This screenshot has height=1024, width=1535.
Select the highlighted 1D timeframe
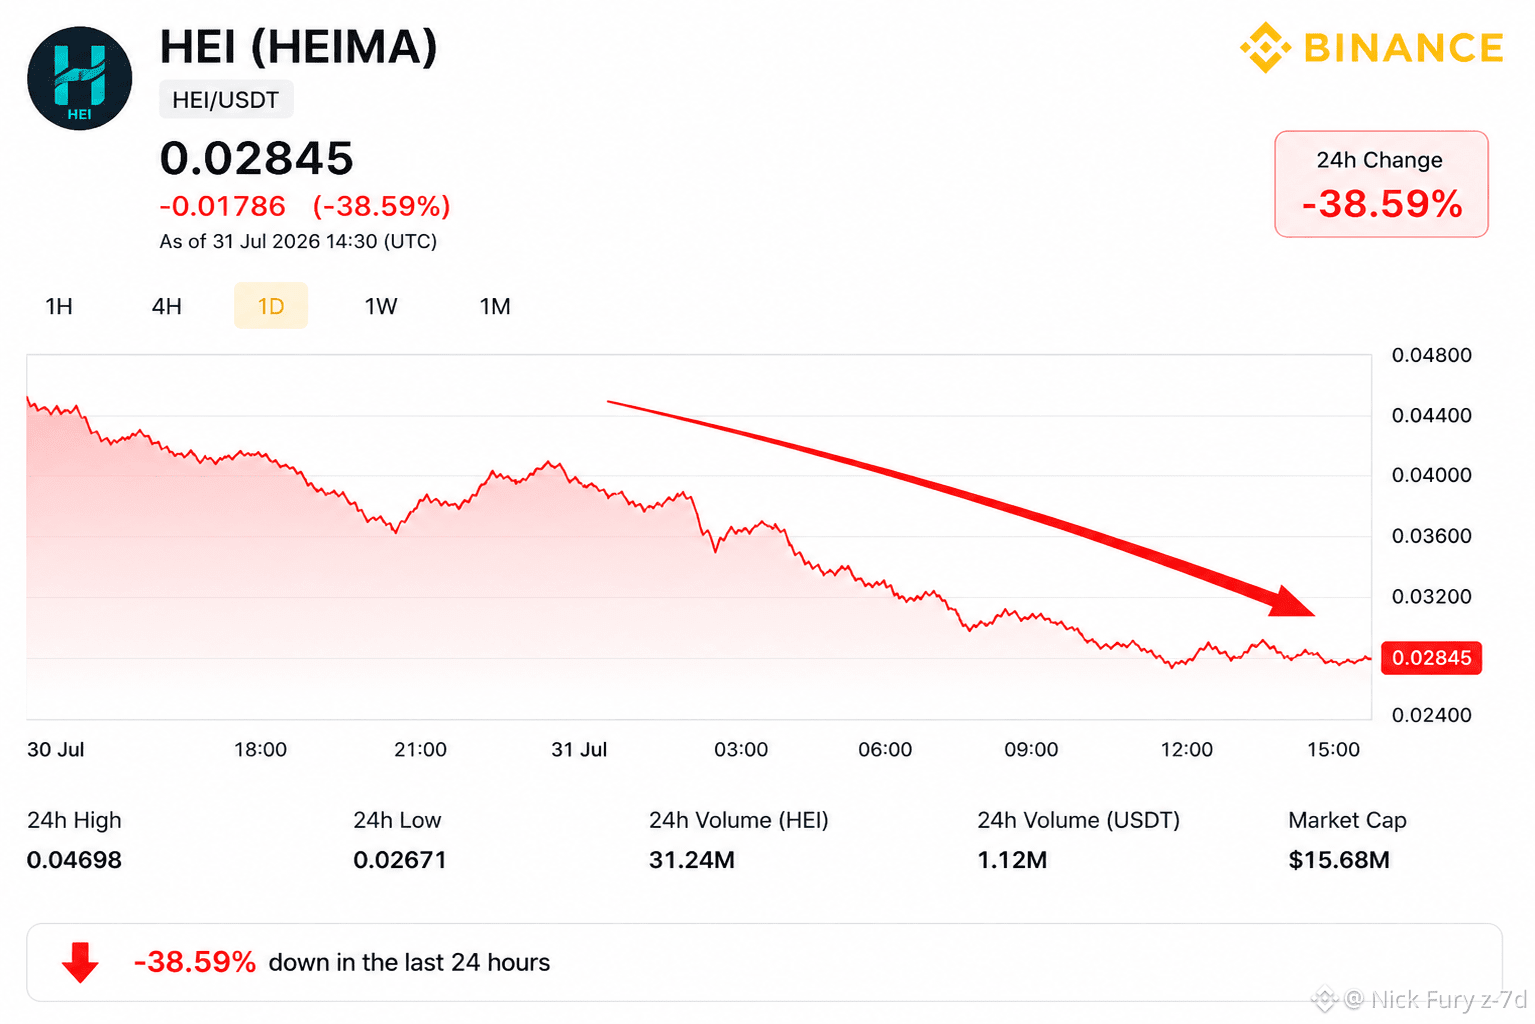(271, 306)
